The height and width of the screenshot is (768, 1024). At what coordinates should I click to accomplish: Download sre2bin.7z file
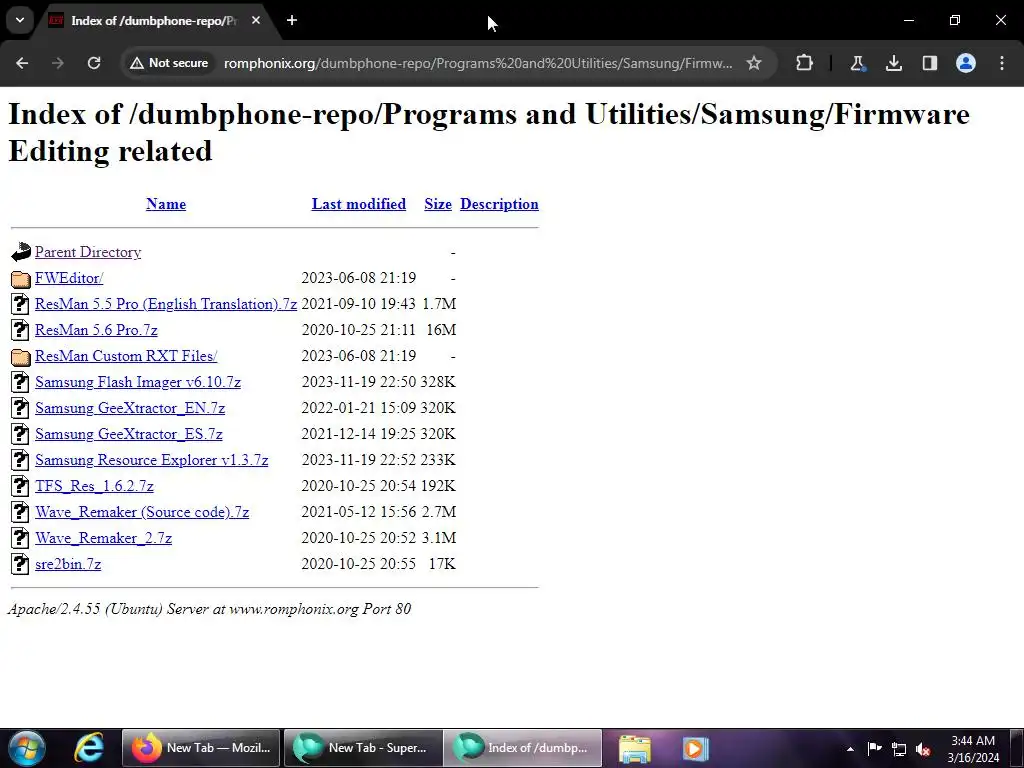tap(68, 564)
